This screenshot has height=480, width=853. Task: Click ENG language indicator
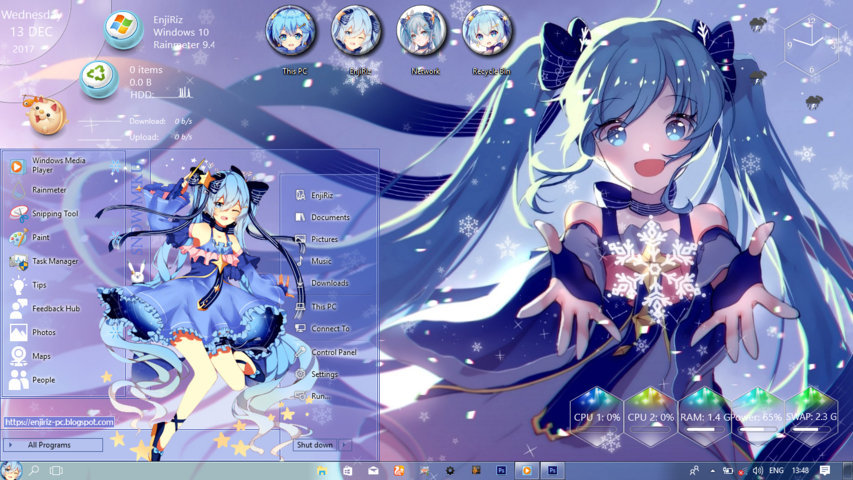[777, 471]
